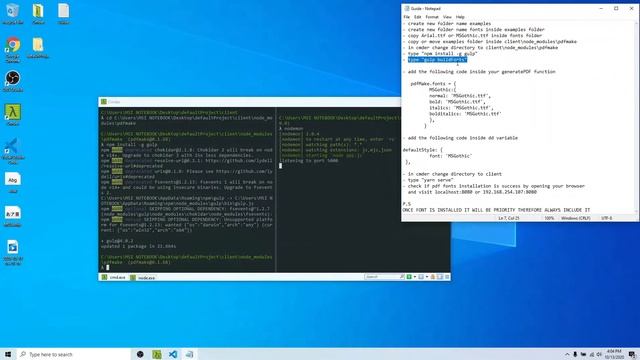Viewport: 640px width, 360px height.
Task: Click the Cmder title bar icon
Action: coord(104,102)
